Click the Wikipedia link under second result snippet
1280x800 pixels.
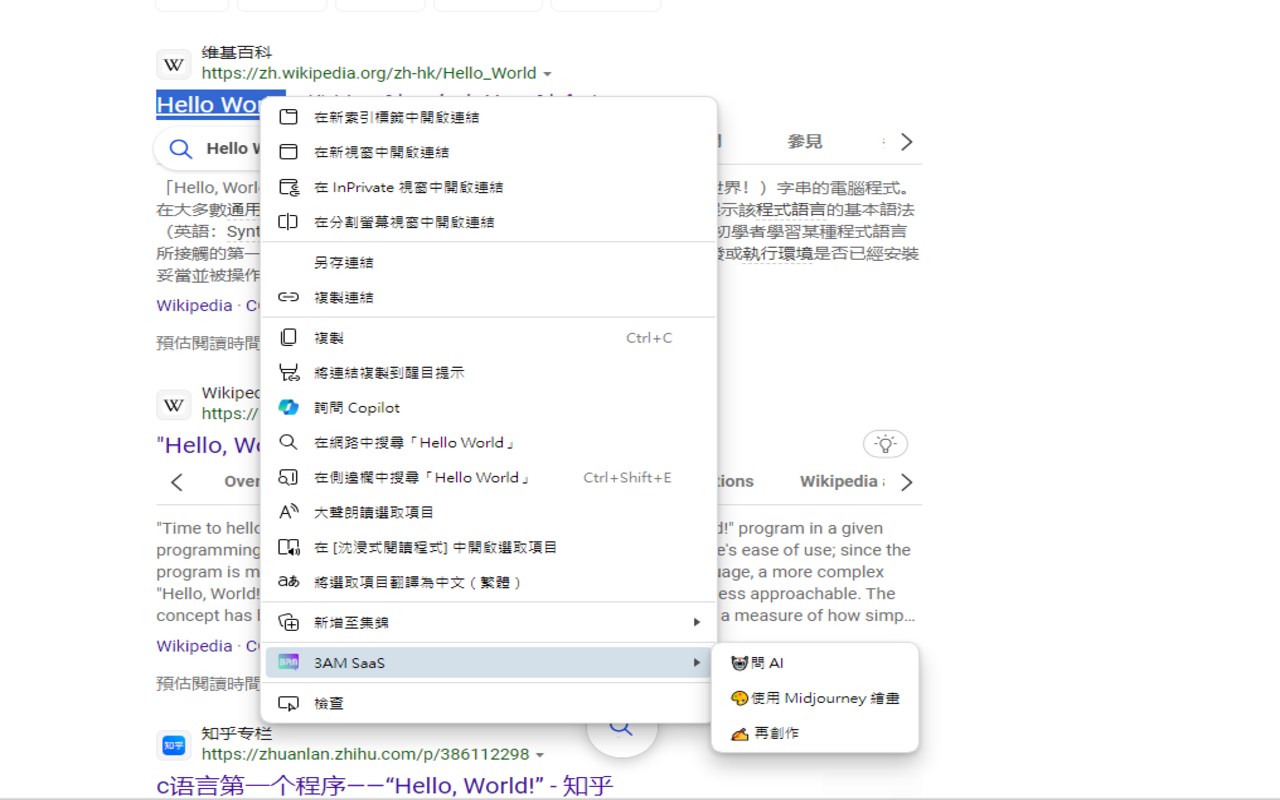tap(194, 646)
